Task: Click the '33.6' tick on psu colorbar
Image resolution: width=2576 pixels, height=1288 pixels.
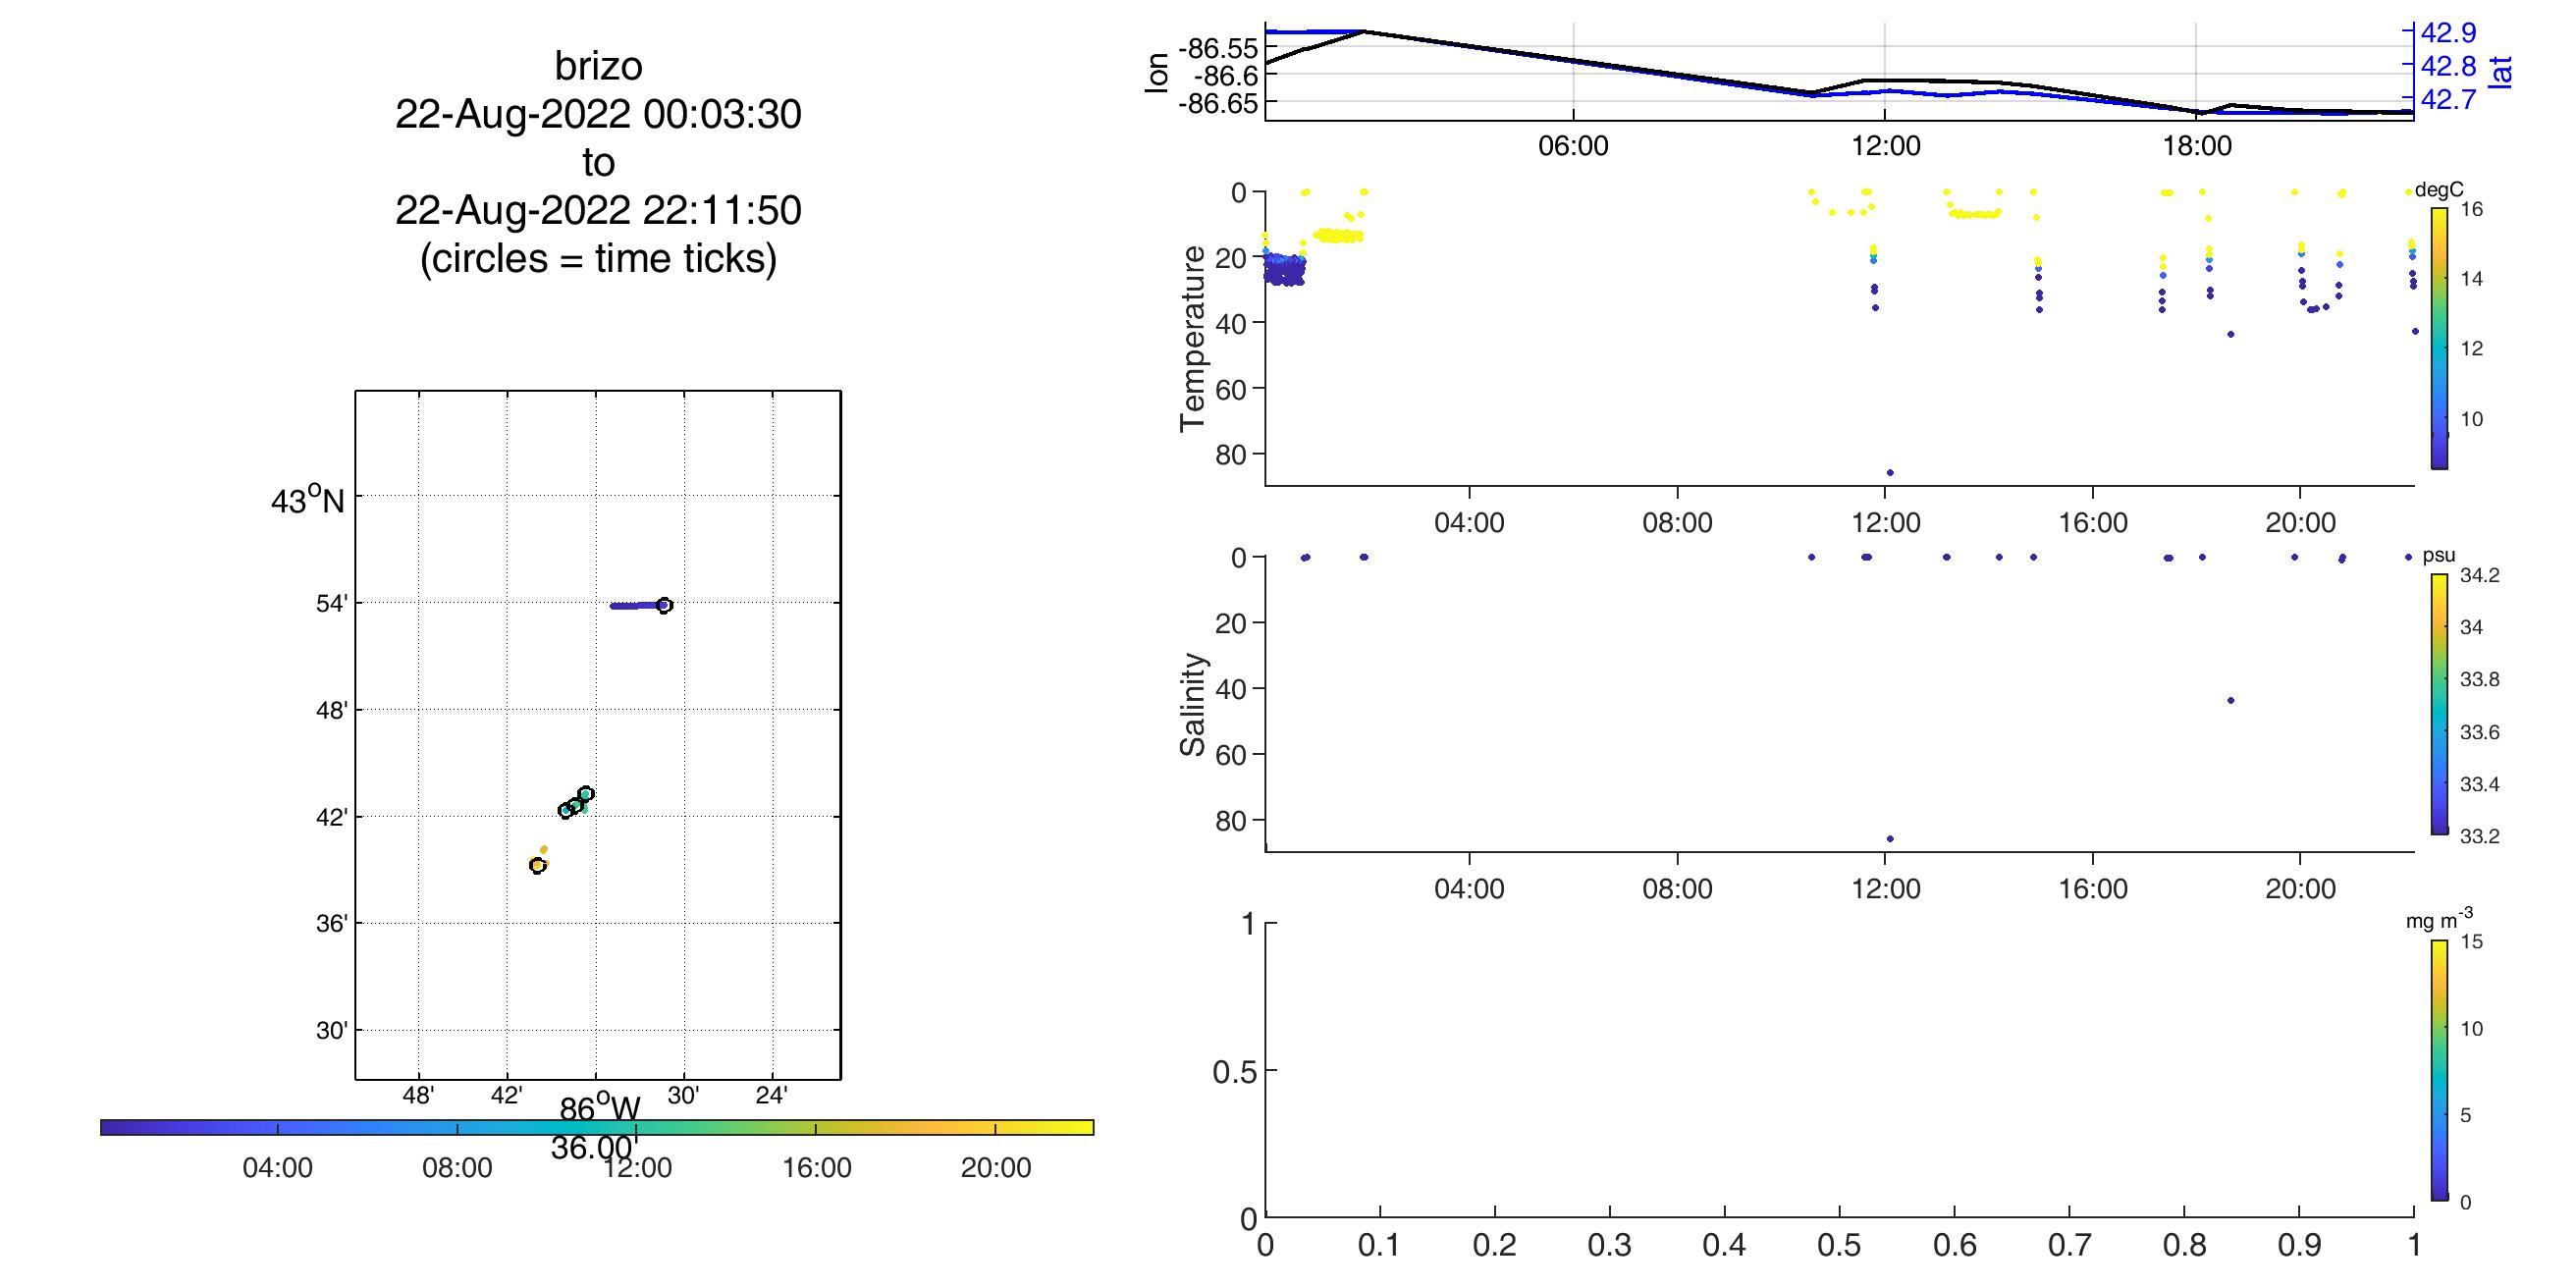Action: (2480, 732)
